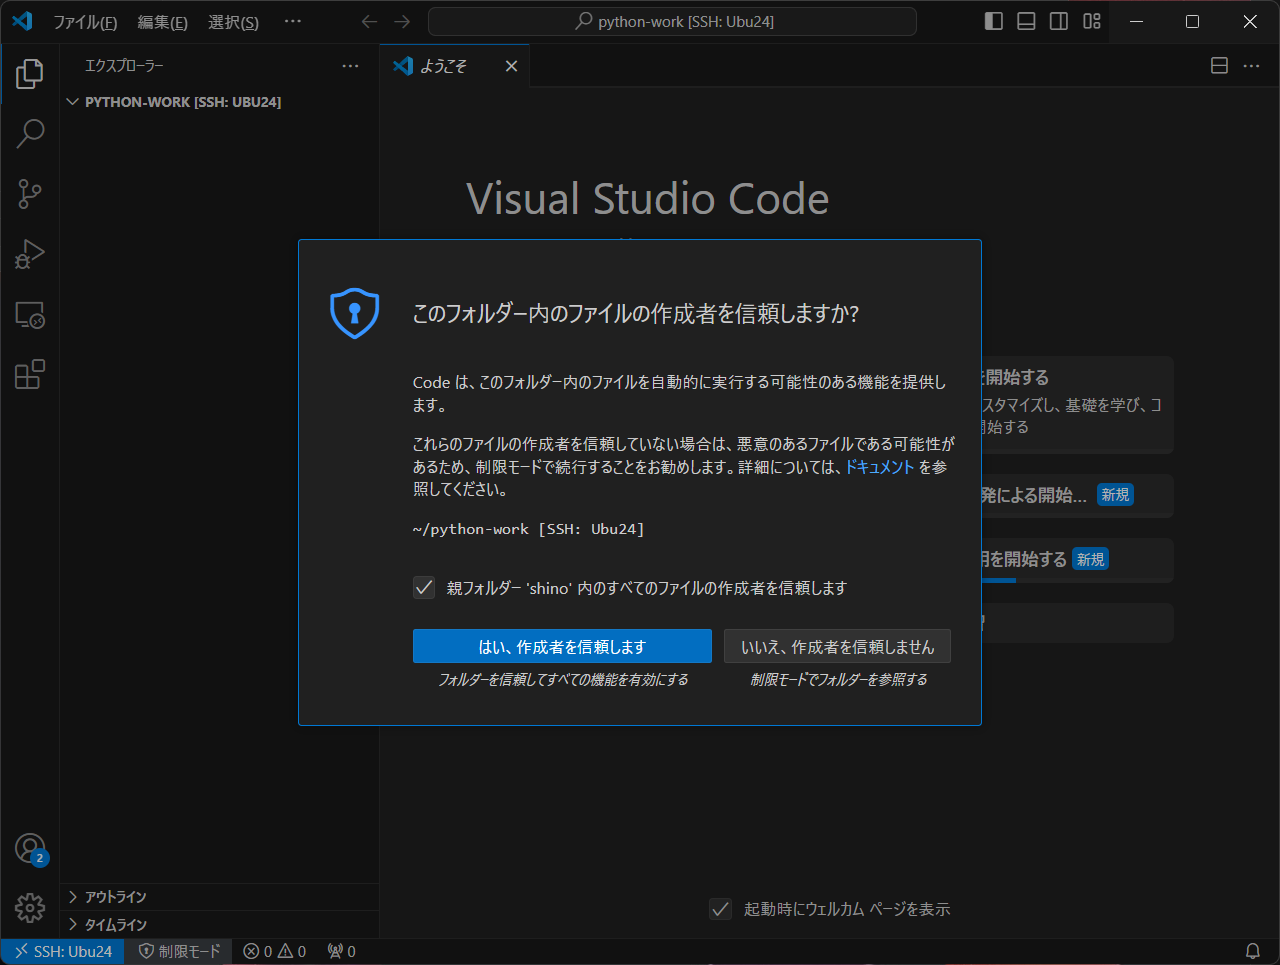Open the Explorer view in activity bar

tap(30, 73)
